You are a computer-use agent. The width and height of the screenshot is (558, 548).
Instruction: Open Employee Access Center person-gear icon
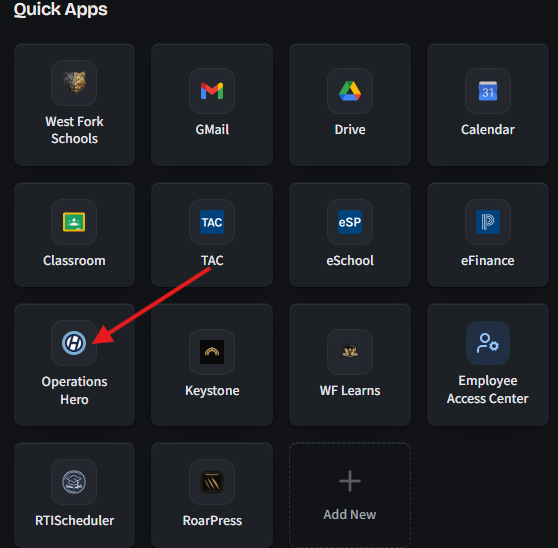488,343
